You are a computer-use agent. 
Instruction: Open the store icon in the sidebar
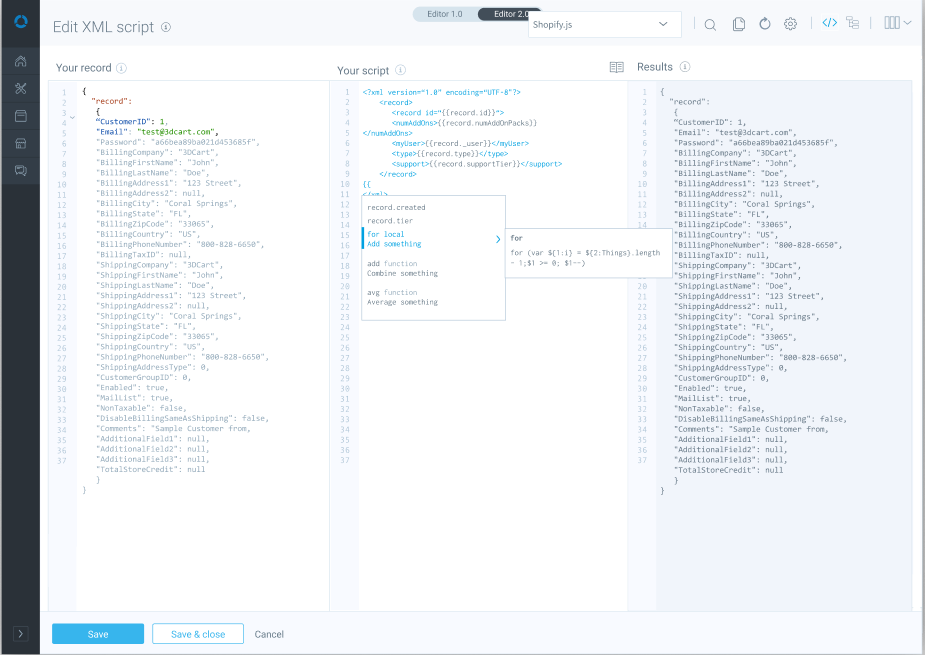pos(20,143)
